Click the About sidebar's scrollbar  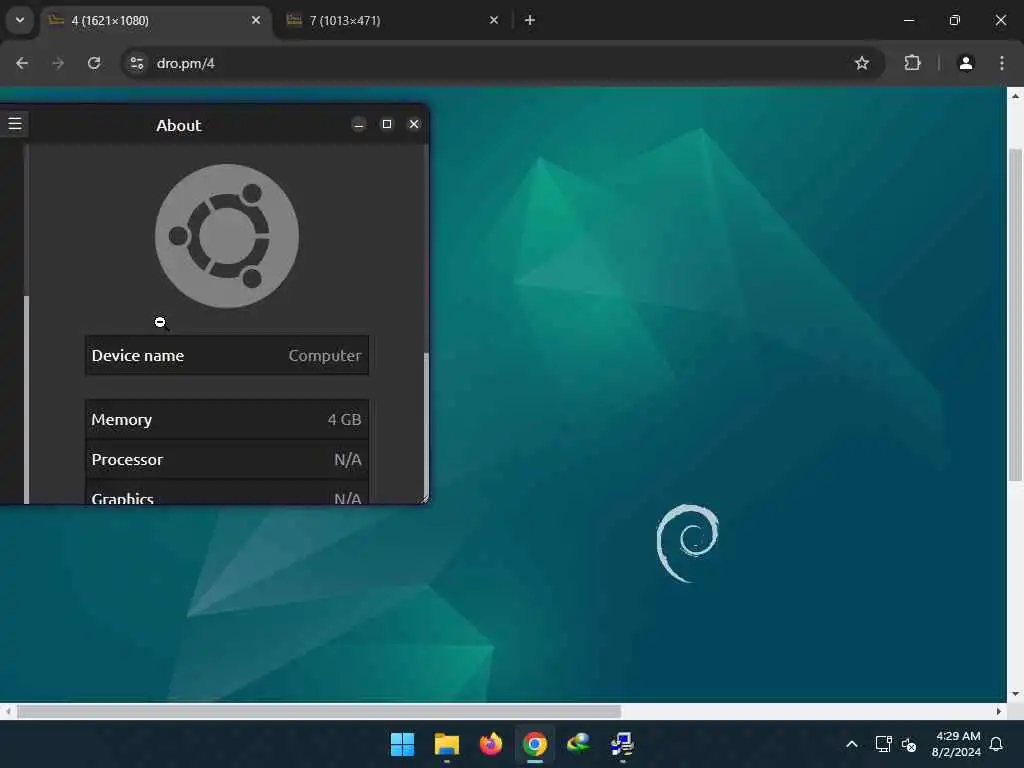[26, 400]
